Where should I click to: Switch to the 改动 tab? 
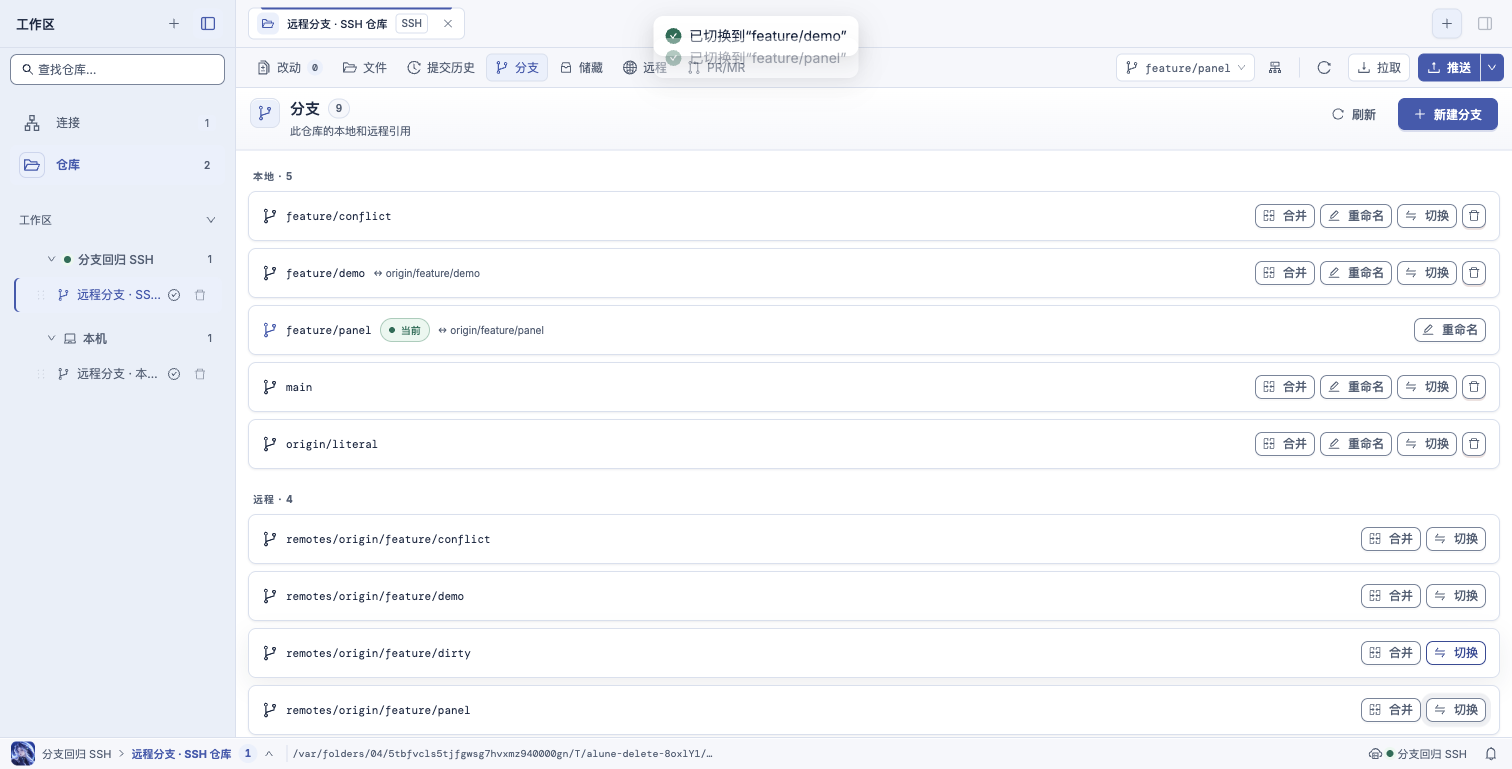coord(289,68)
